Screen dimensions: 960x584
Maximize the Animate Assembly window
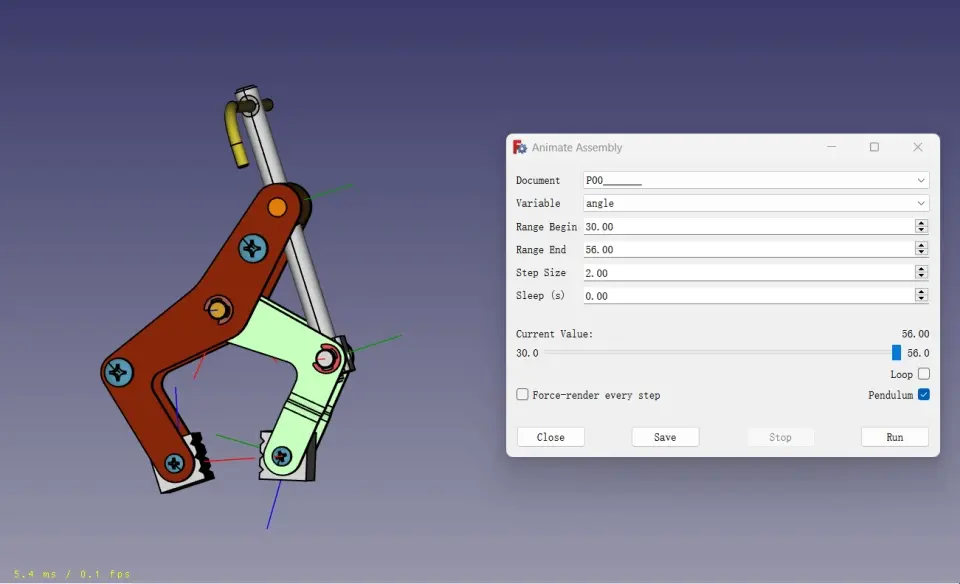click(x=874, y=147)
